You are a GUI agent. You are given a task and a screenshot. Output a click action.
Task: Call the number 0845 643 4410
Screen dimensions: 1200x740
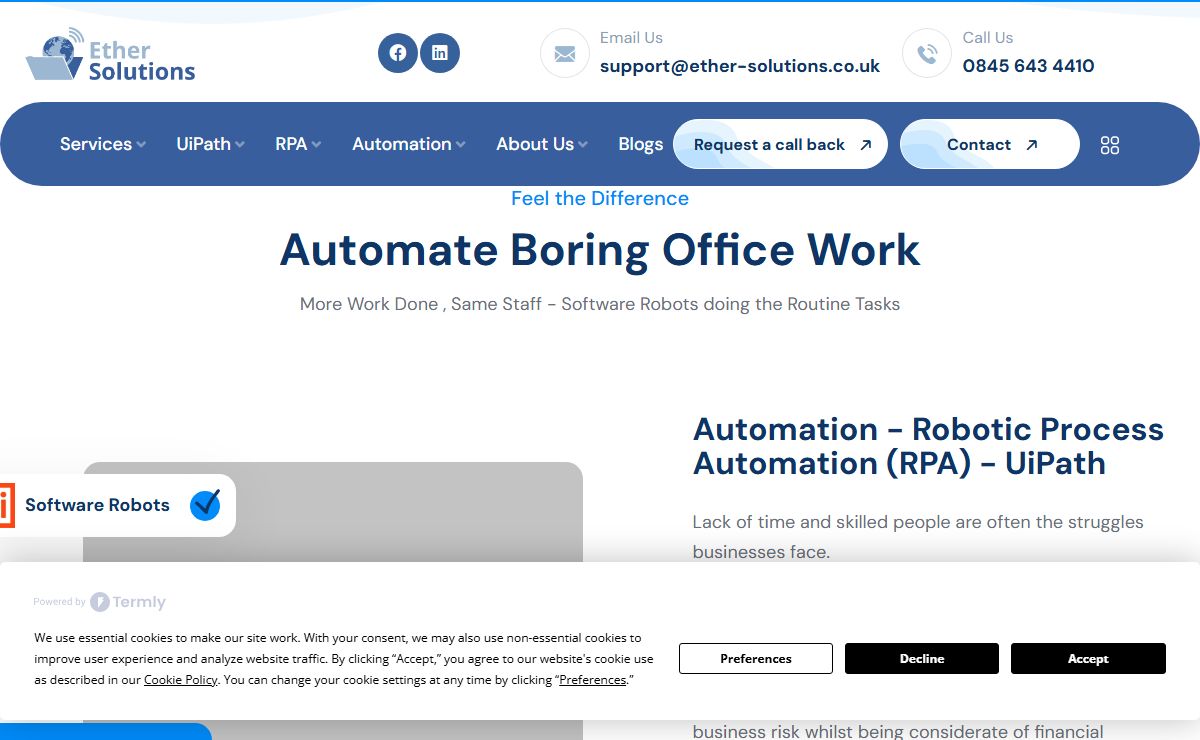point(1028,66)
